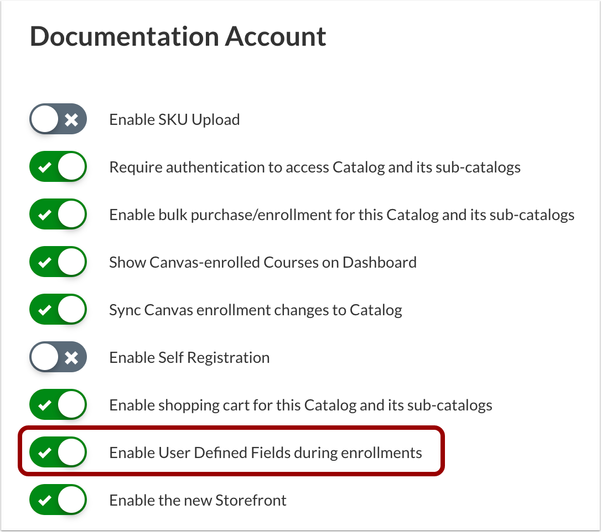The width and height of the screenshot is (601, 532).
Task: Click "Enable User Defined Fields during enrollments" text
Action: tap(265, 453)
